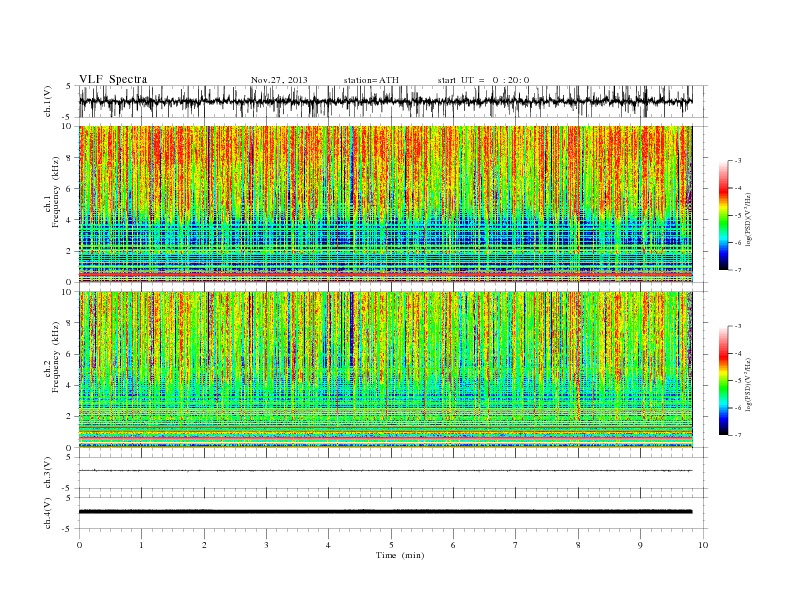792x612 pixels.
Task: Click the "2" kHz tick of ch.2 spectrogram
Action: [70, 416]
